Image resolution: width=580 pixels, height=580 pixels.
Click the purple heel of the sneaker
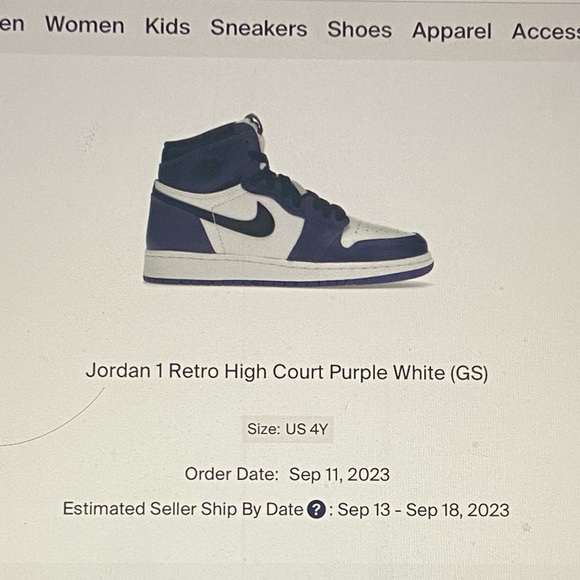coord(175,225)
